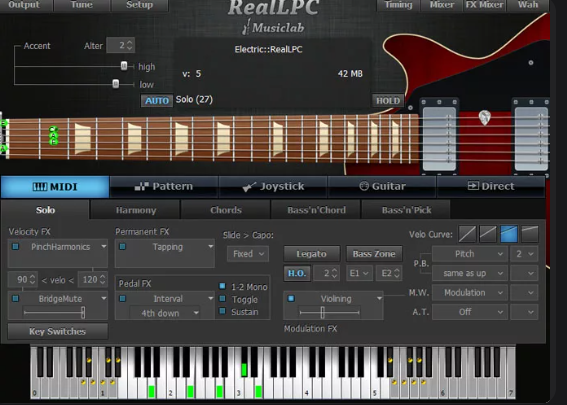Open the Fixed Slide Capo dropdown
The width and height of the screenshot is (567, 405).
[x=248, y=254]
